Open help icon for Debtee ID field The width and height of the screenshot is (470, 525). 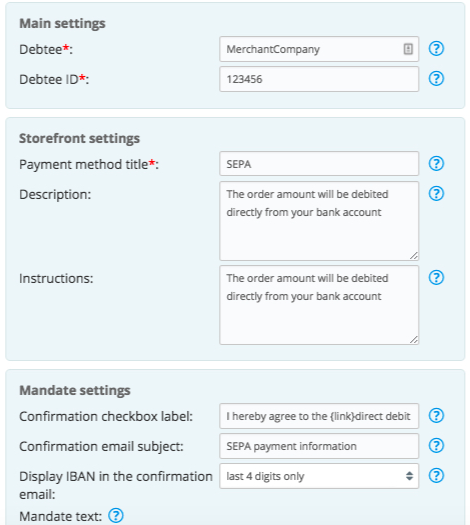(436, 79)
